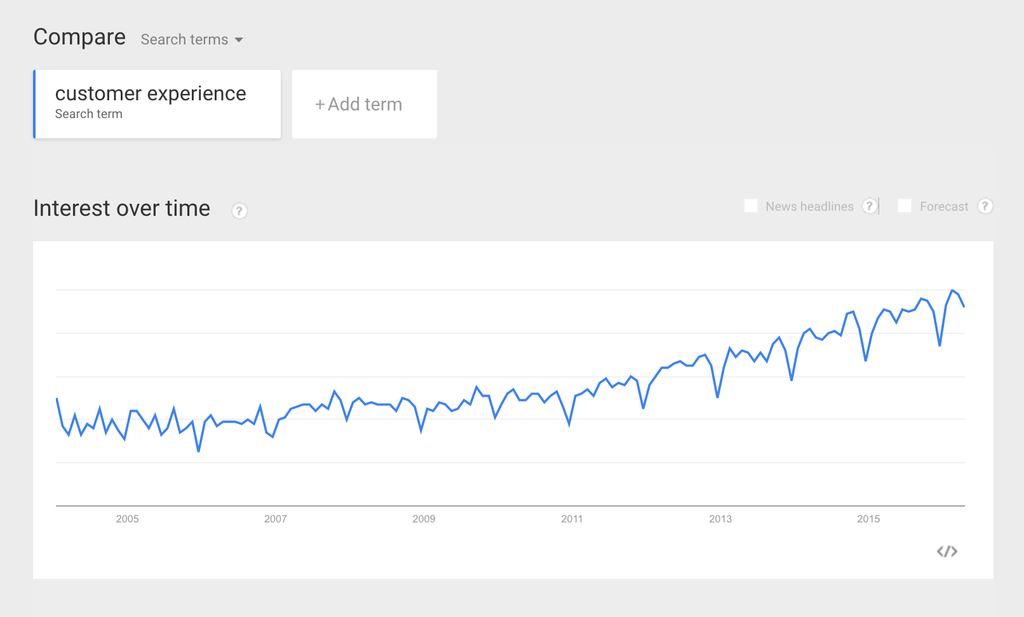
Task: Click the Interest over time title
Action: click(x=122, y=208)
